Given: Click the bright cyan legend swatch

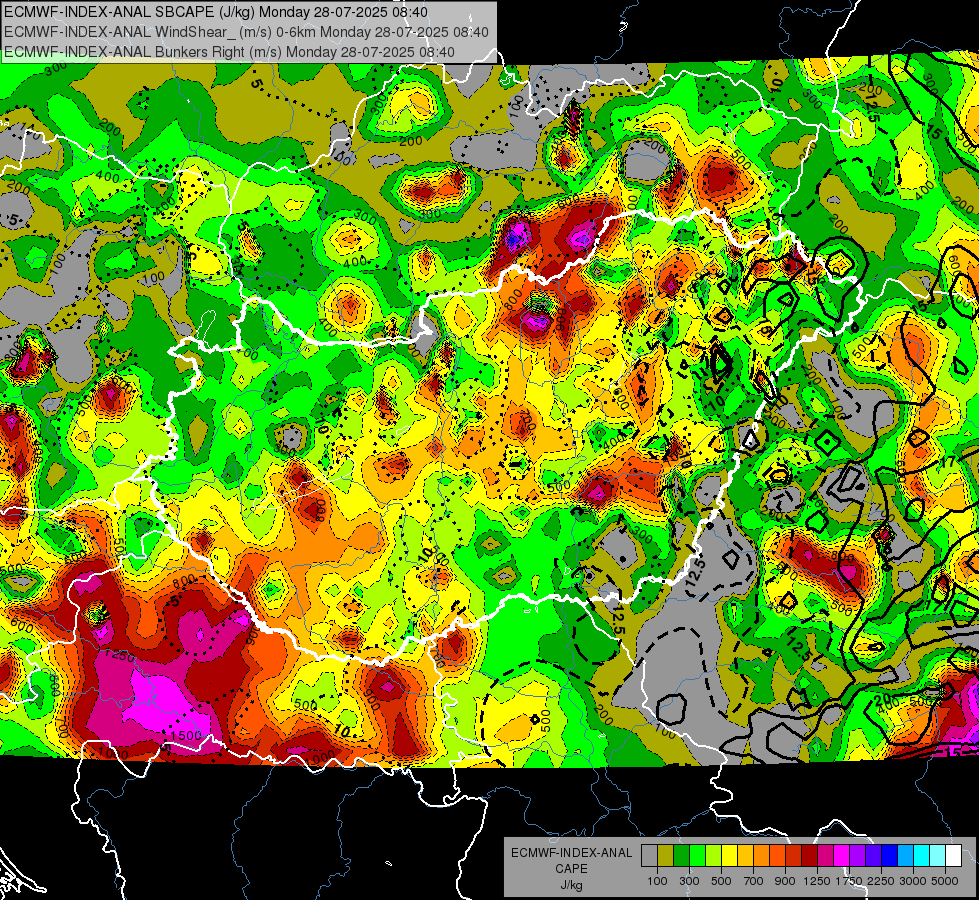Looking at the screenshot, I should pos(922,855).
